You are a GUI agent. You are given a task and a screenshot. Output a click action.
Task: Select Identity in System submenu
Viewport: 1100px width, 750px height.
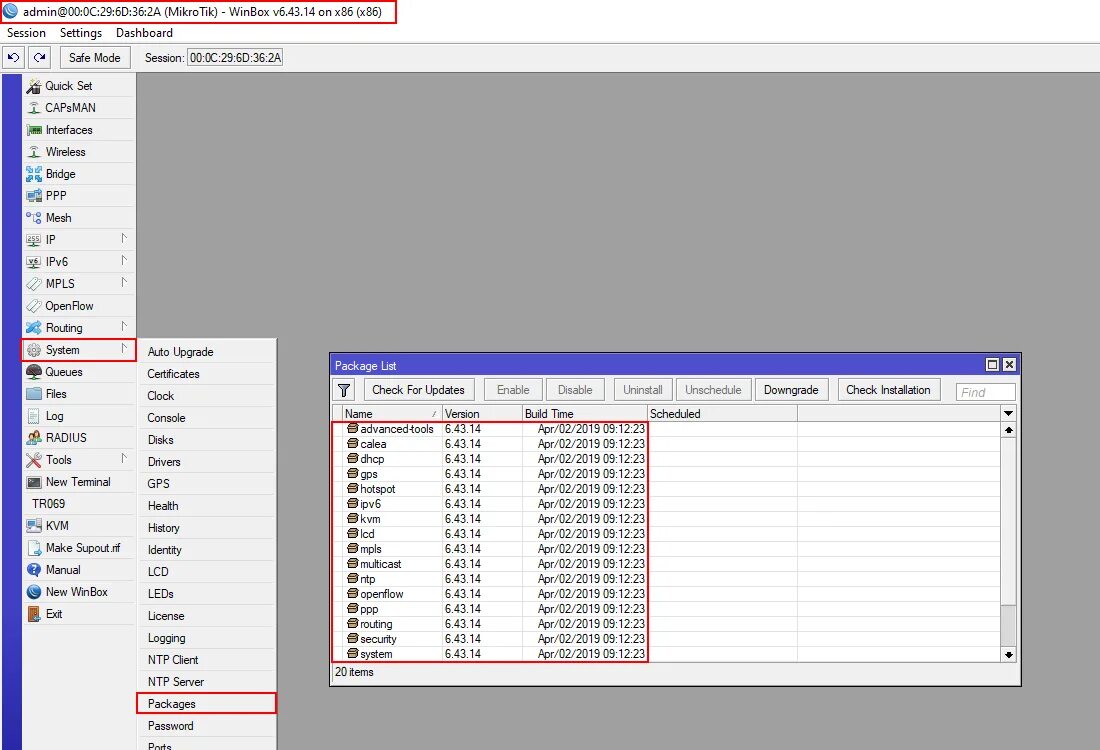coord(207,550)
